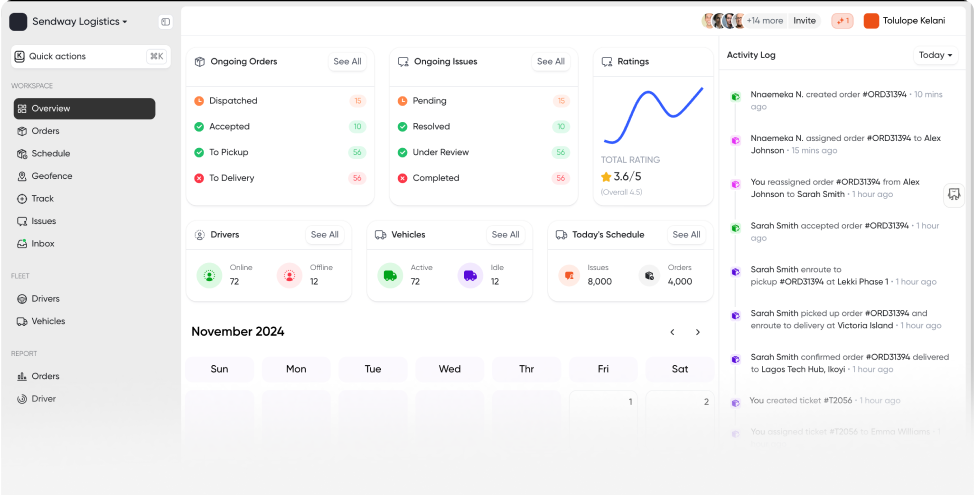Viewport: 974px width, 495px height.
Task: Click the Under Review issues row
Action: click(484, 152)
